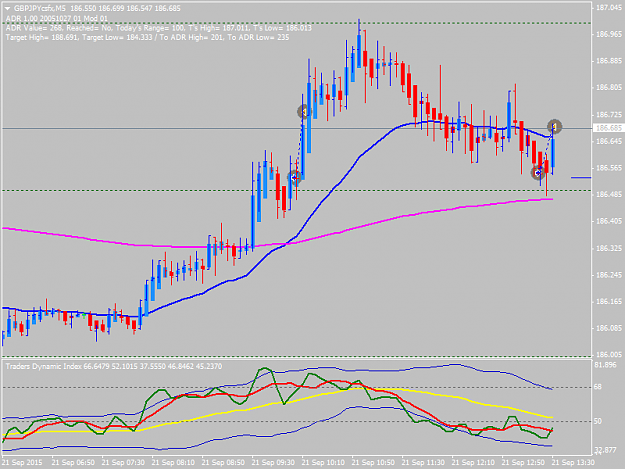Click the 186.325 price axis label
This screenshot has height=469, width=625.
point(608,249)
